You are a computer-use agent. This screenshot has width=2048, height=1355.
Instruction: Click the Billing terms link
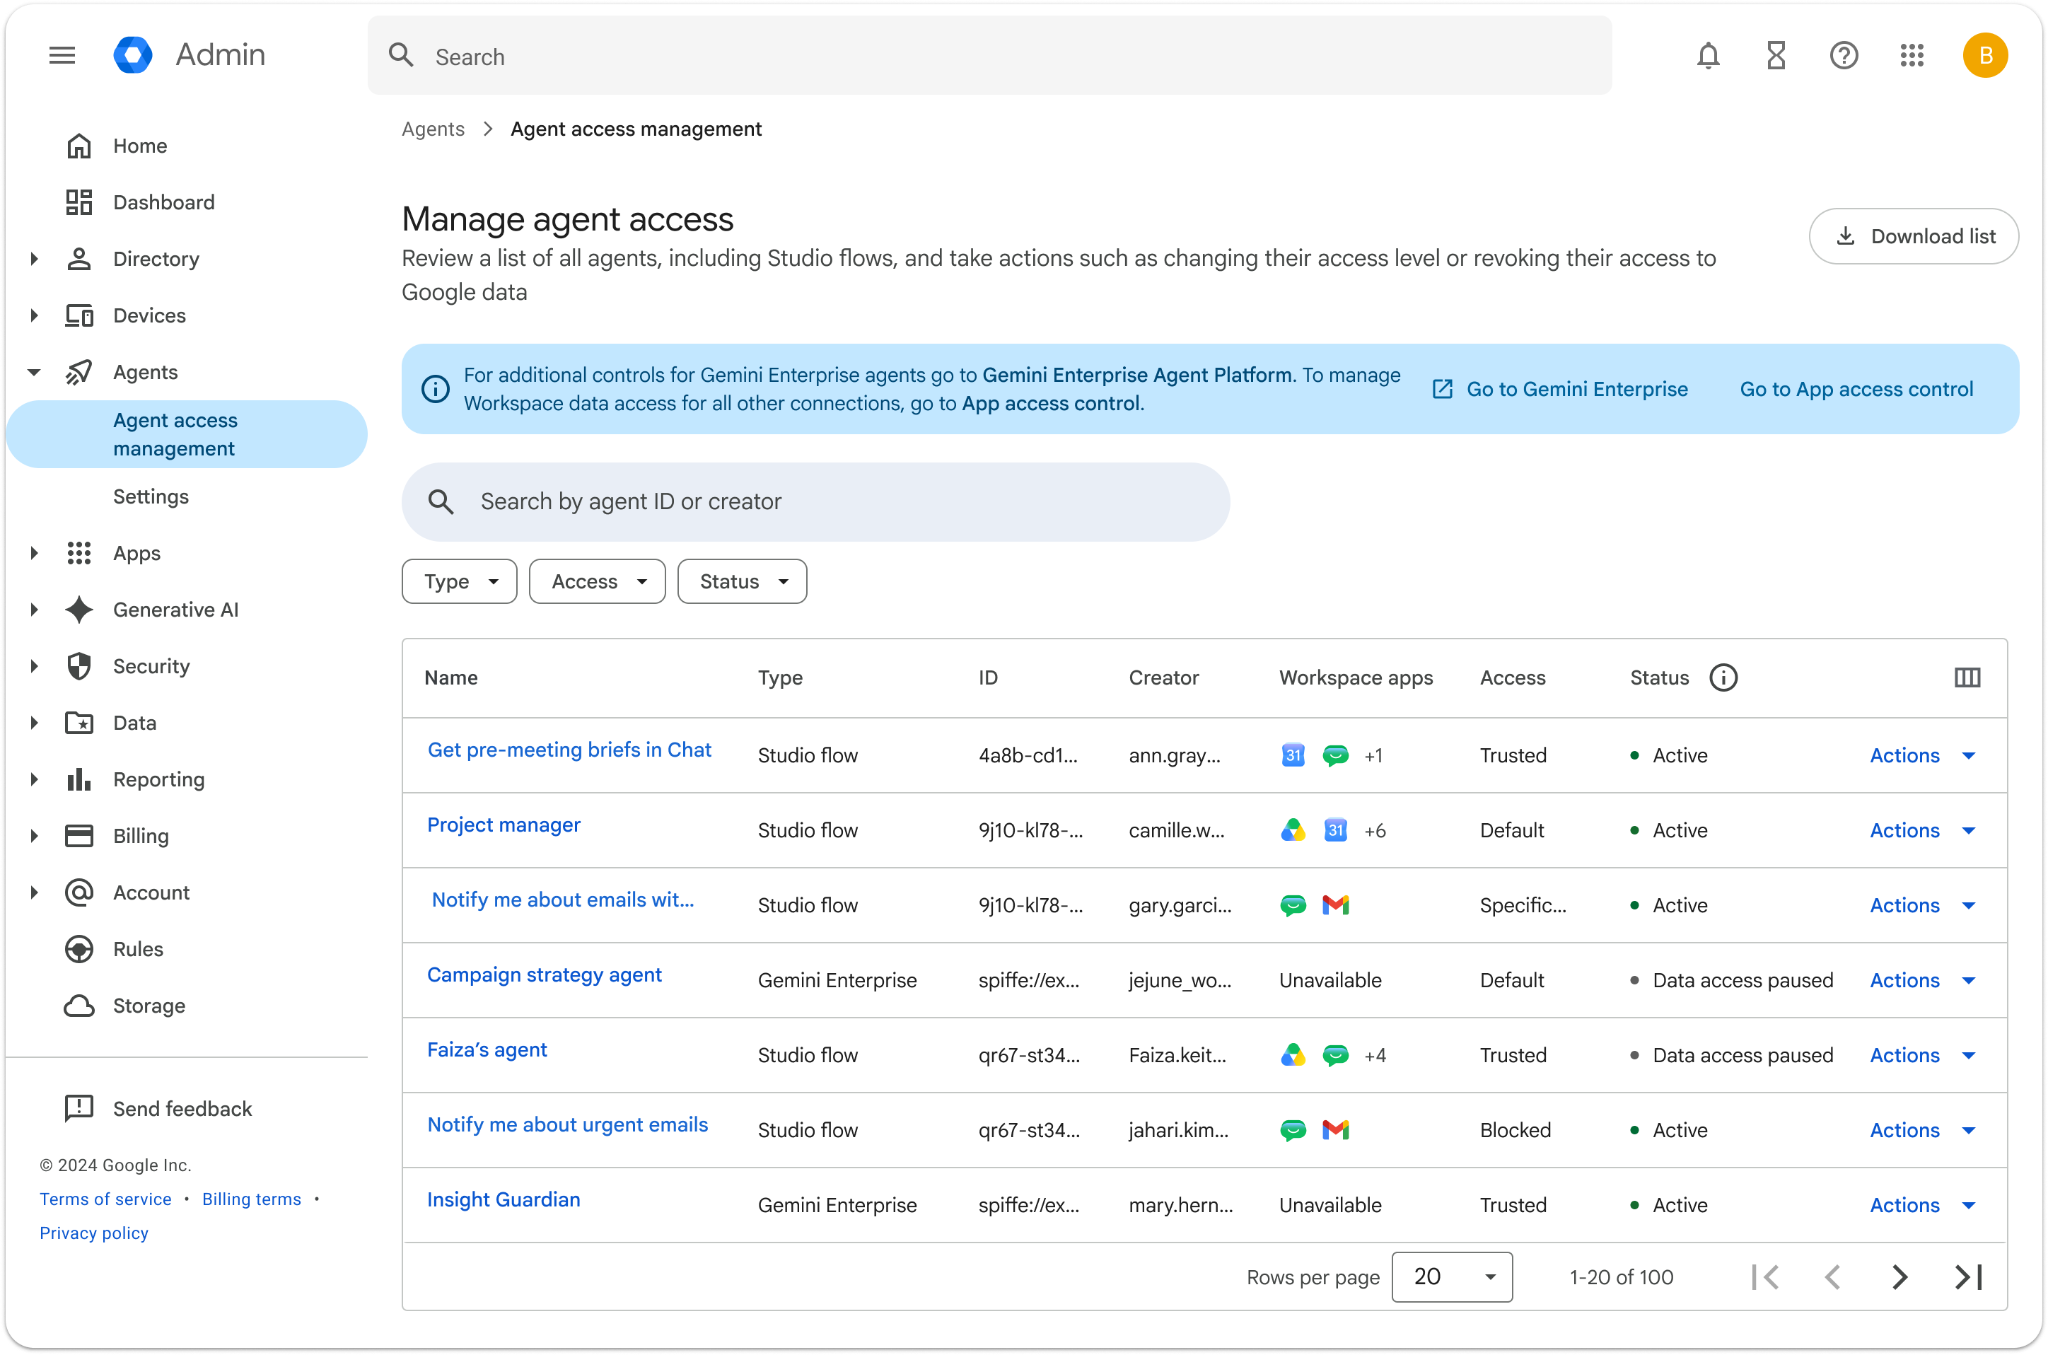[x=251, y=1199]
